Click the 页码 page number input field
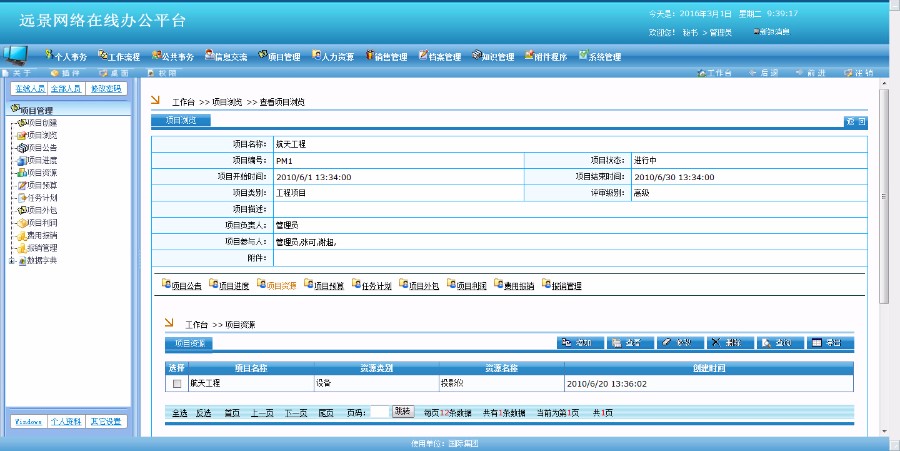900x451 pixels. 379,412
